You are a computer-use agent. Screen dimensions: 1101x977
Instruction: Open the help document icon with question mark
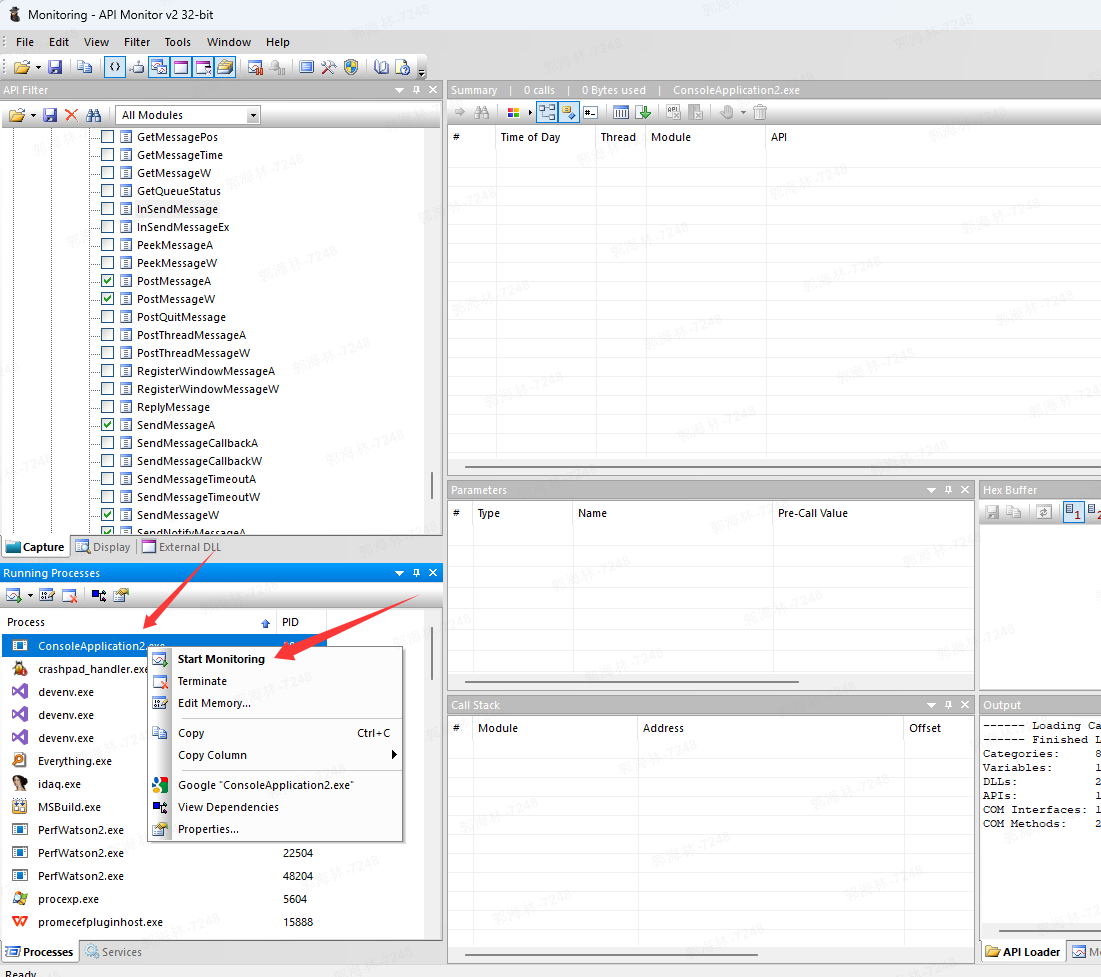(402, 67)
